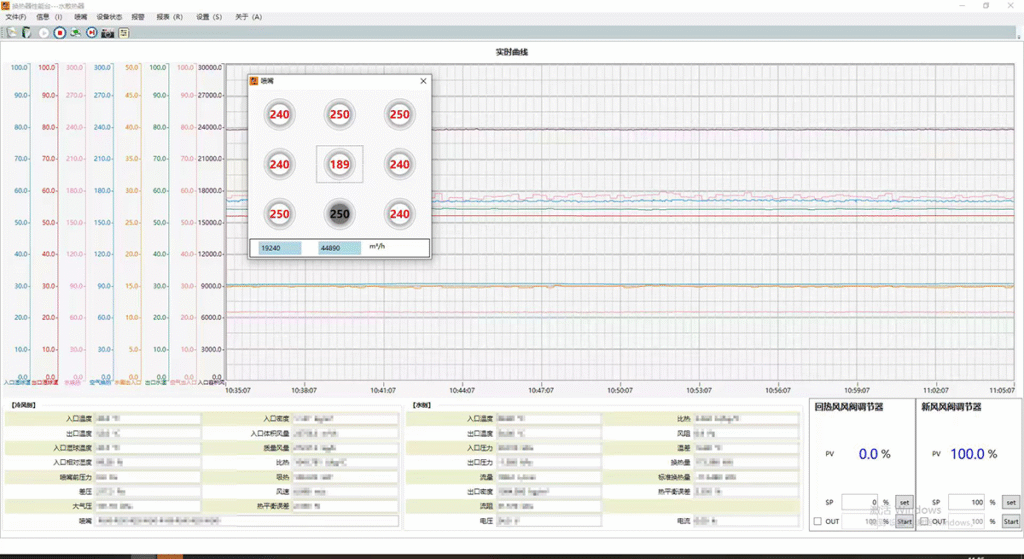Toggle the top-left 240 nozzle in dialog
Image resolution: width=1024 pixels, height=559 pixels.
tap(279, 115)
